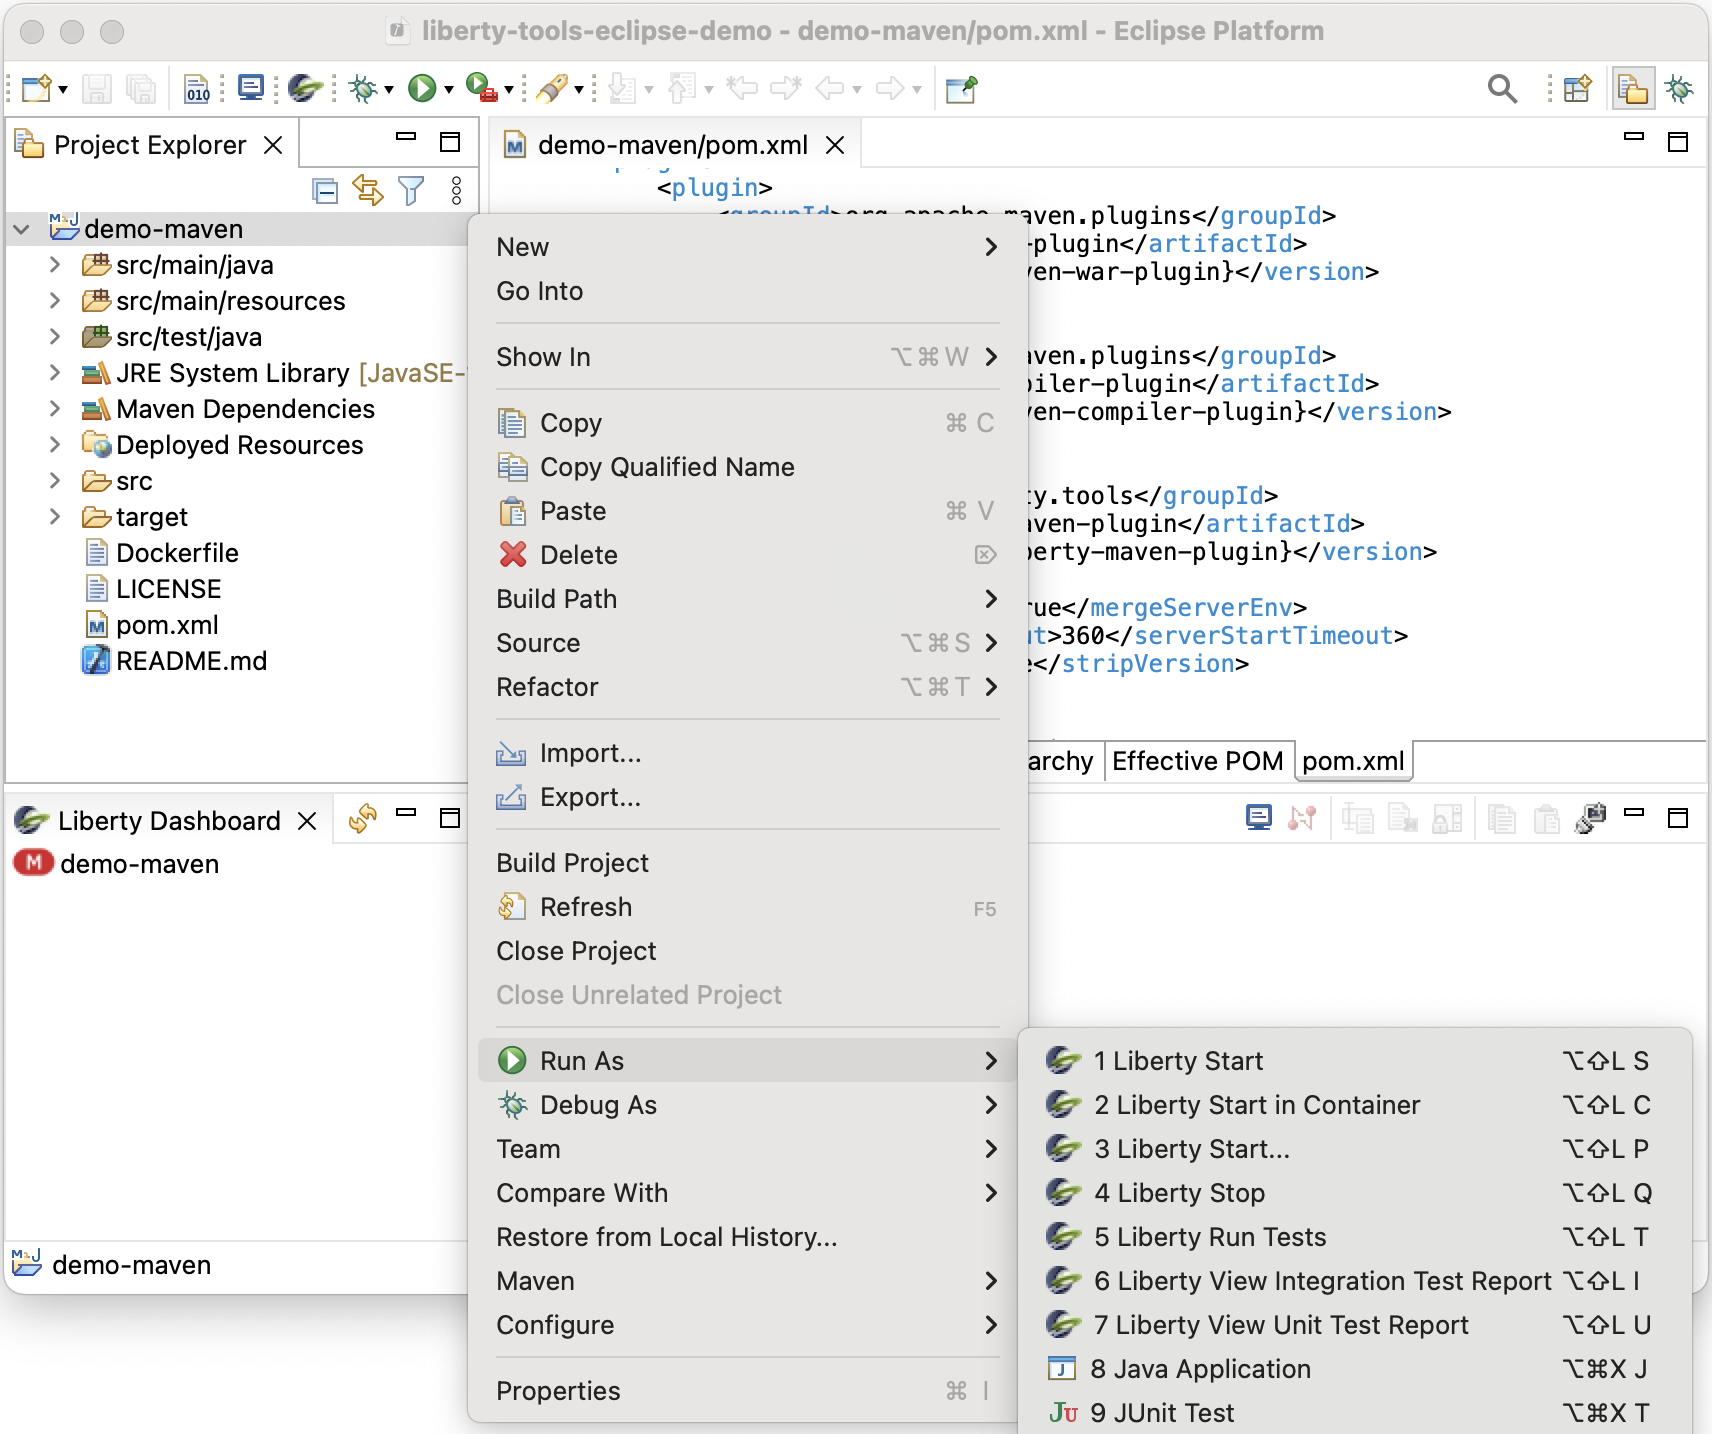
Task: Refresh the Liberty Dashboard view
Action: coord(362,818)
